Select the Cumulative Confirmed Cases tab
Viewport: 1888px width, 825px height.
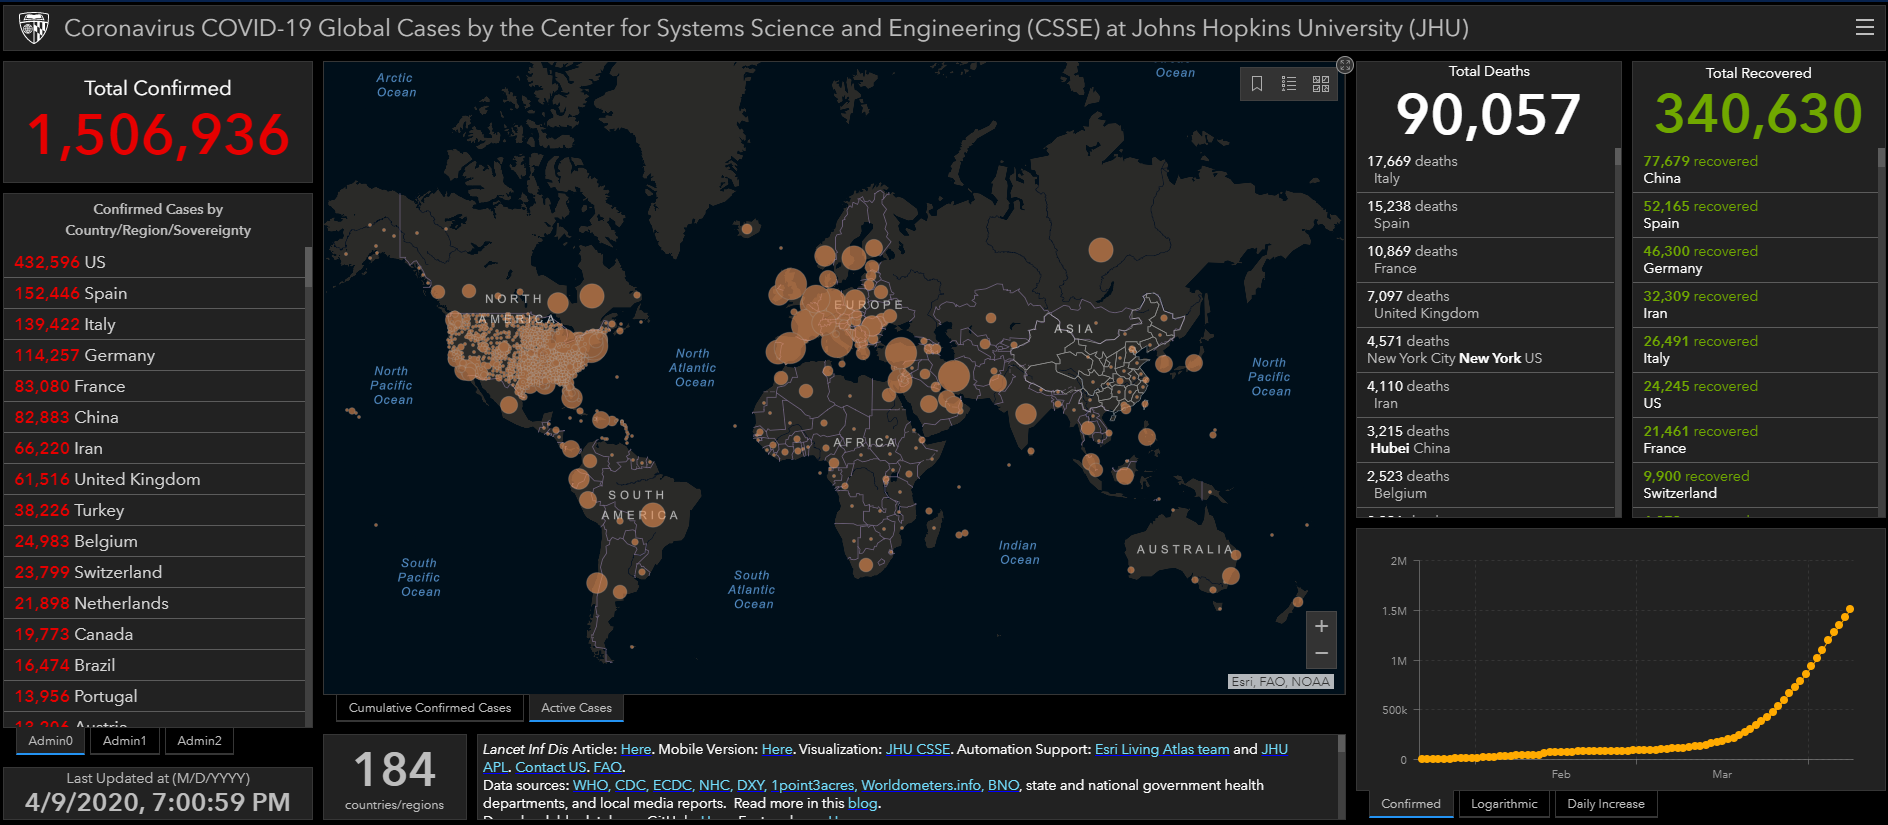[x=430, y=708]
